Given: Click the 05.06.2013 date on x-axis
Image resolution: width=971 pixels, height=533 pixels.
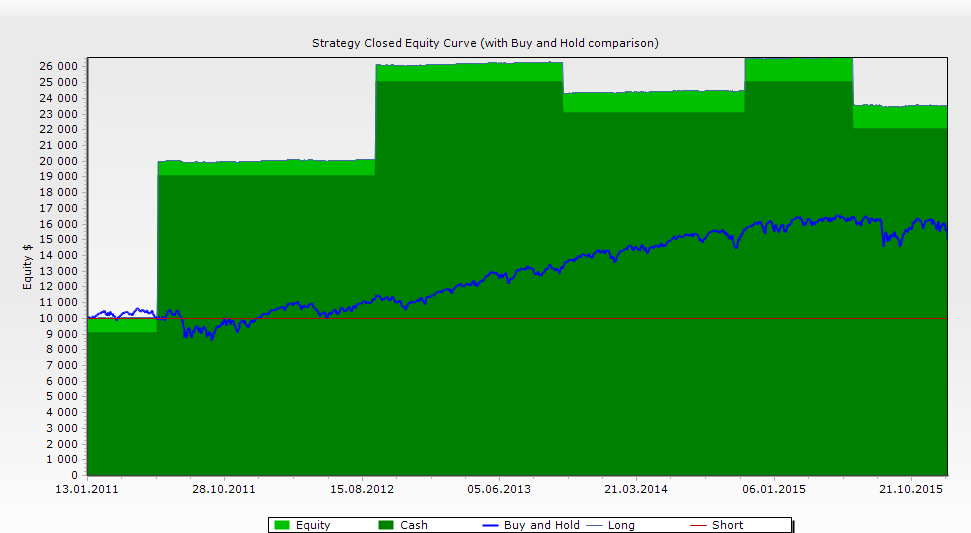Looking at the screenshot, I should point(498,490).
